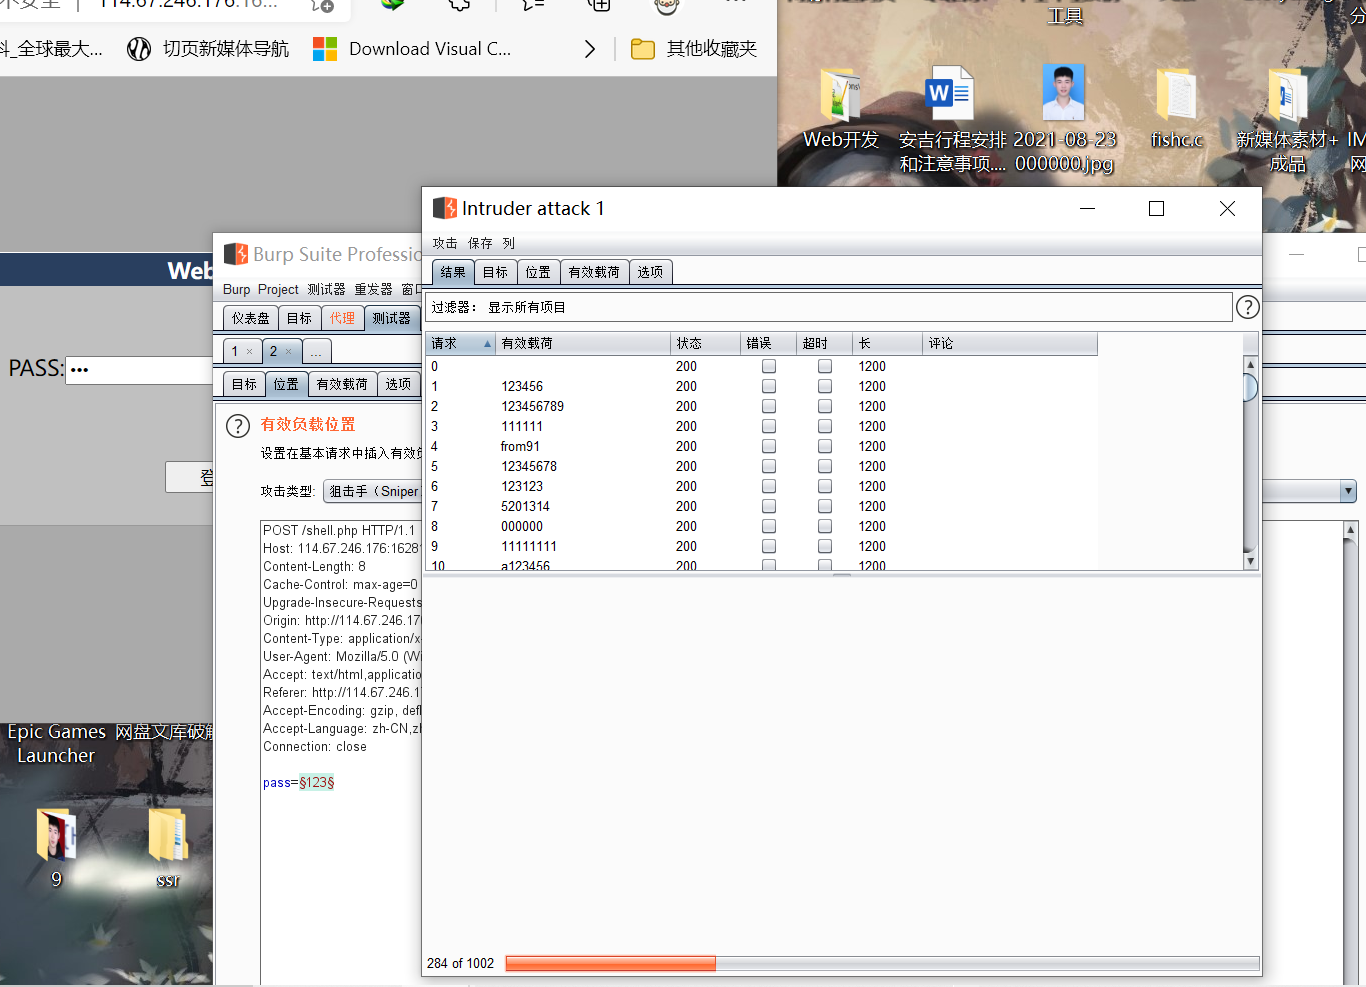Screen dimensions: 1366x987
Task: Toggle the 错误 checkbox for payload 111111
Action: click(769, 426)
